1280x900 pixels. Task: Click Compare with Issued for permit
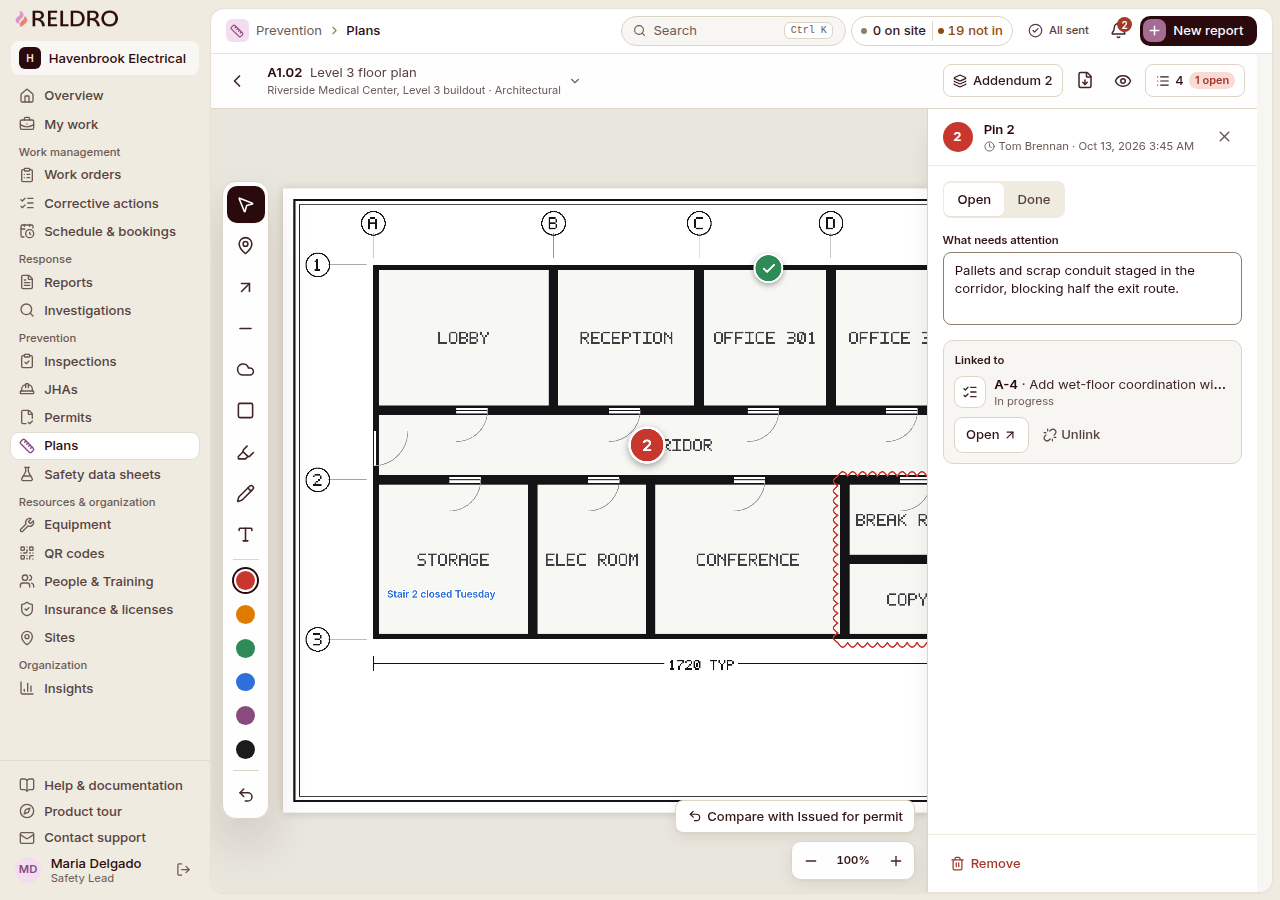795,817
